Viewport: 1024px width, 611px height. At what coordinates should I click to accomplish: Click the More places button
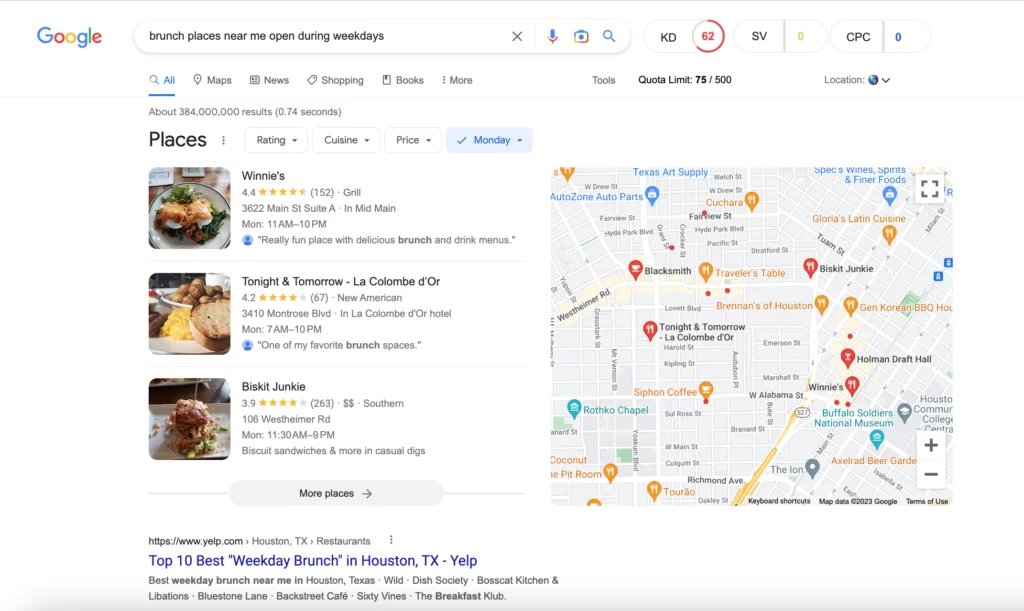pos(336,494)
